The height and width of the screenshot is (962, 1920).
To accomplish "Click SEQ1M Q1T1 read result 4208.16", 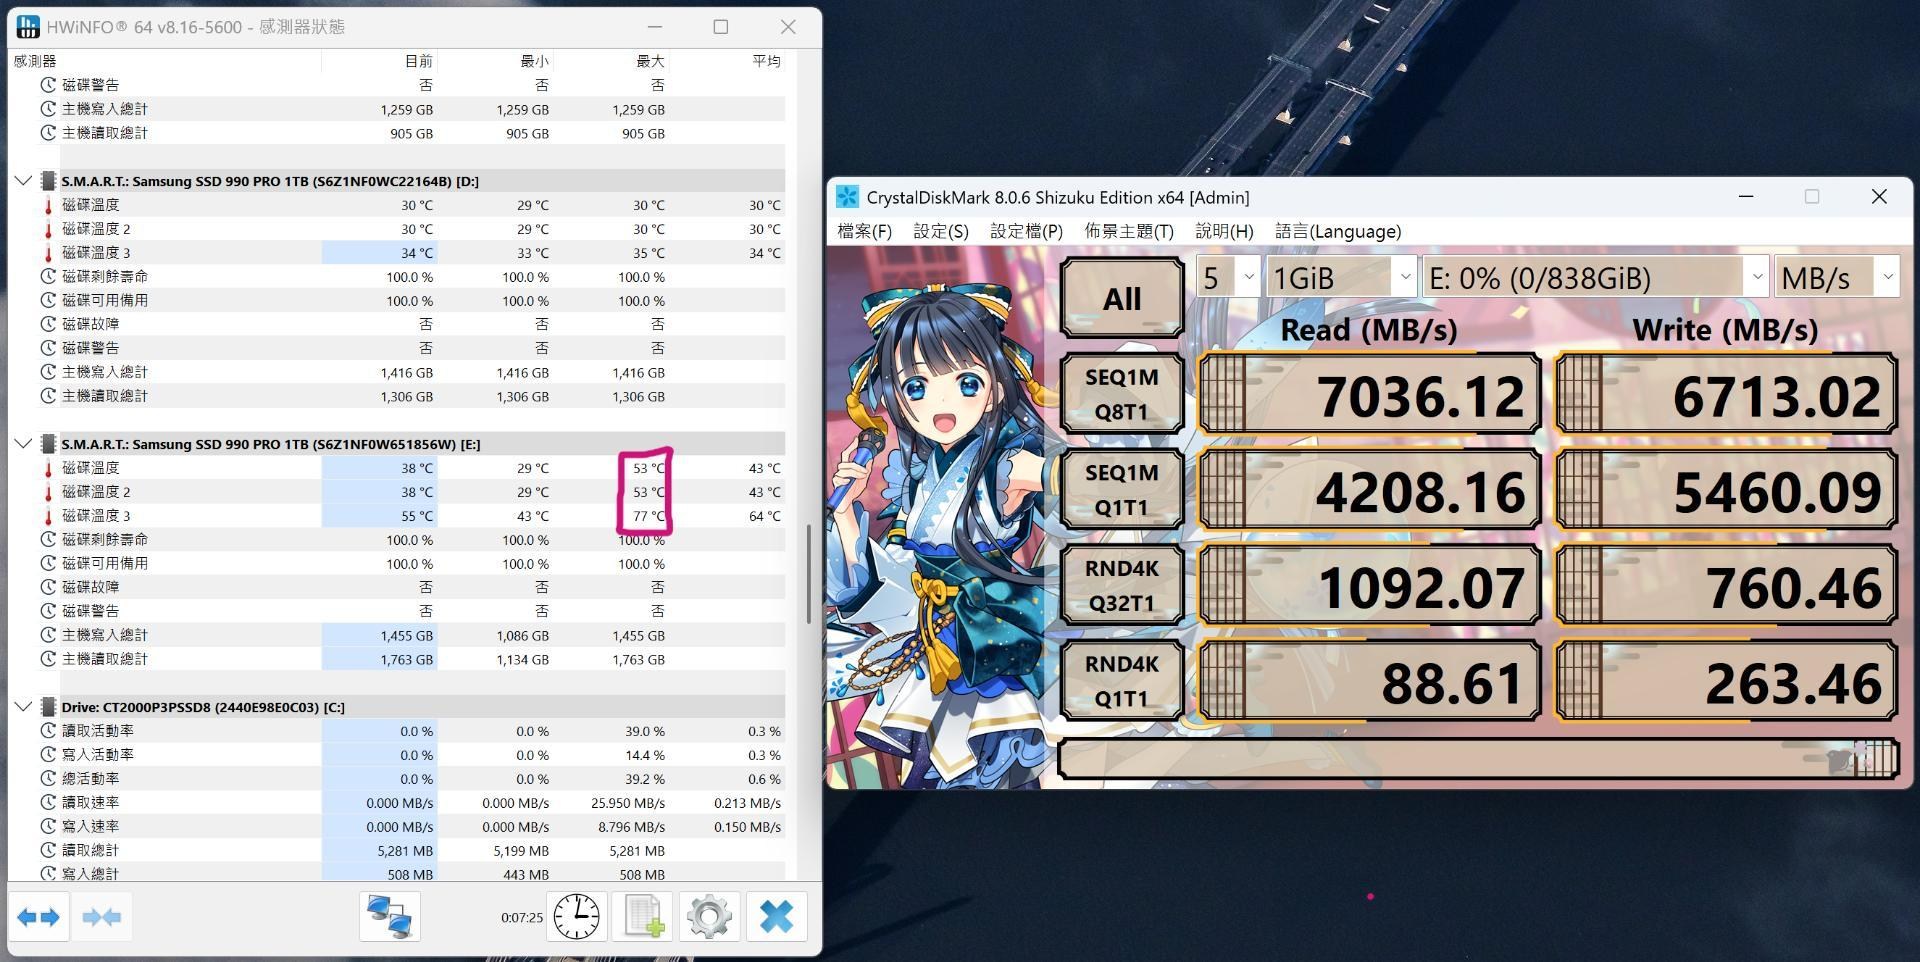I will 1370,489.
